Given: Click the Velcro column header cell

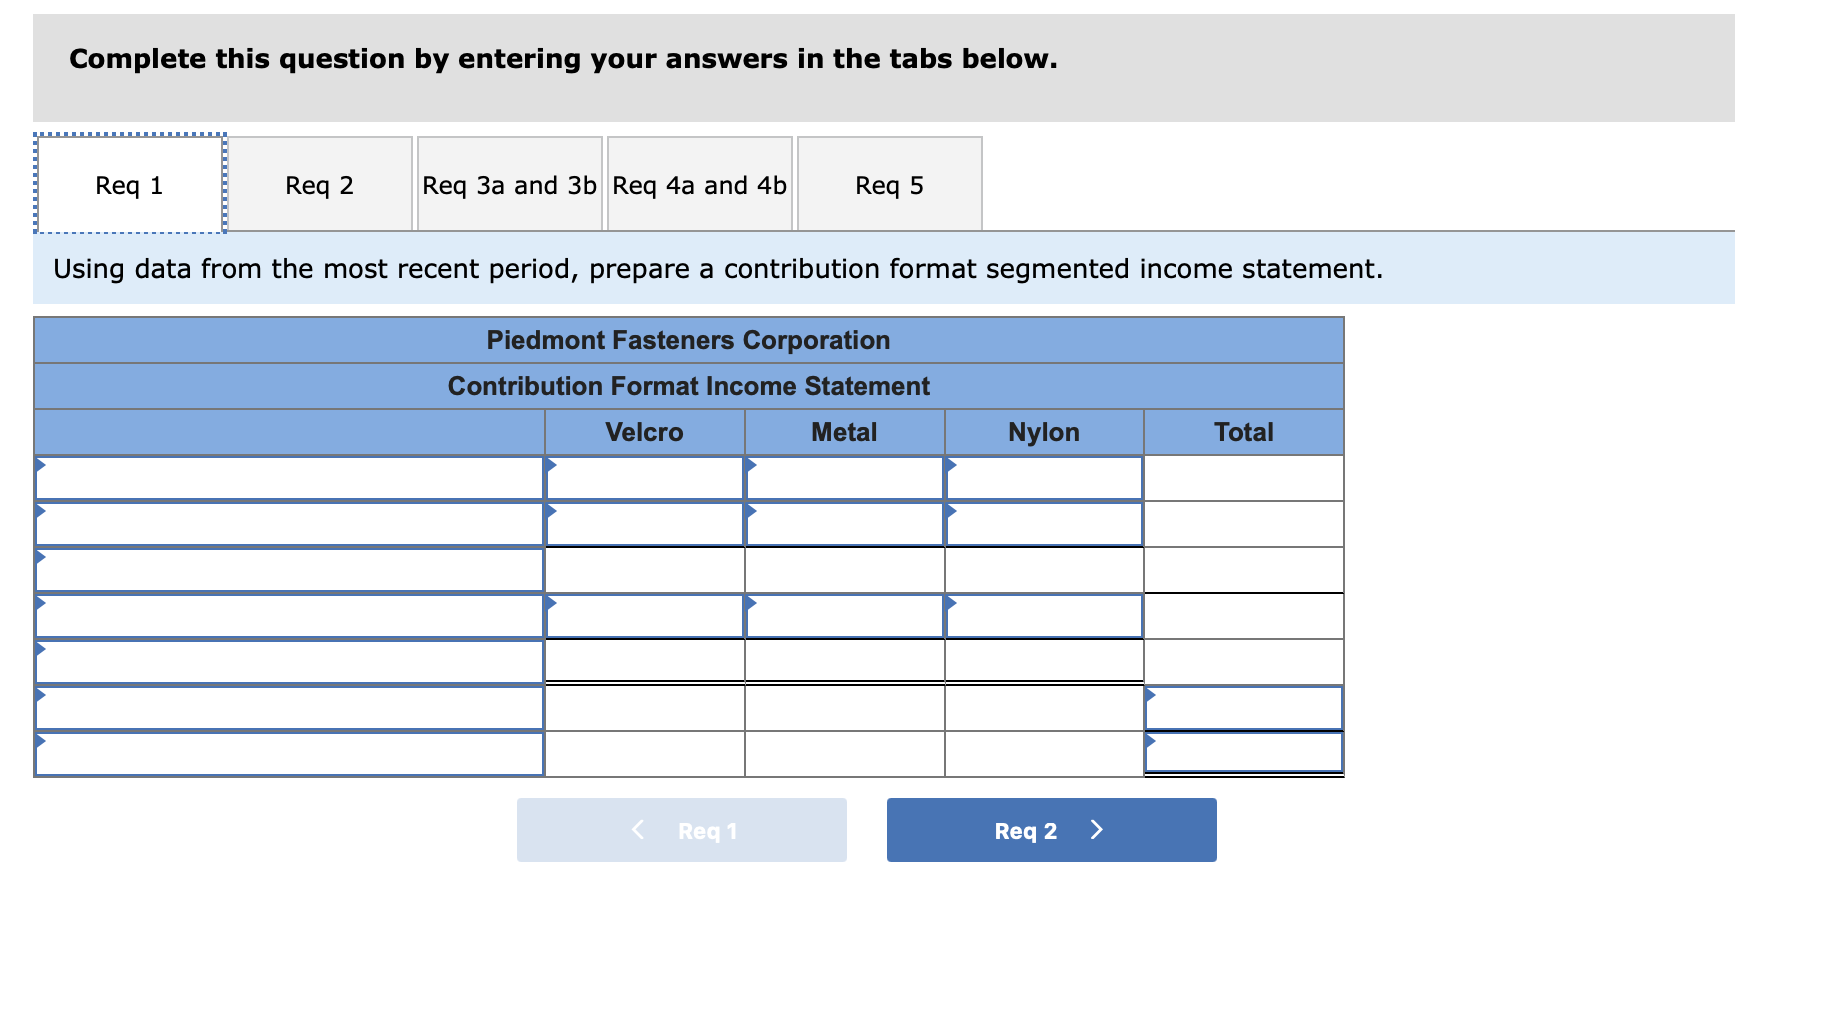Looking at the screenshot, I should pyautogui.click(x=644, y=432).
